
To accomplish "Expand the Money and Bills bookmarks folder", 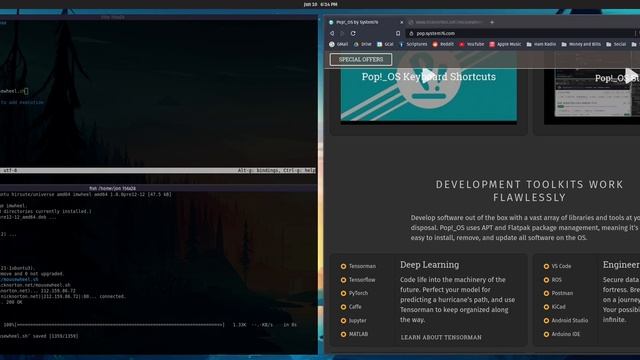I will [x=581, y=44].
